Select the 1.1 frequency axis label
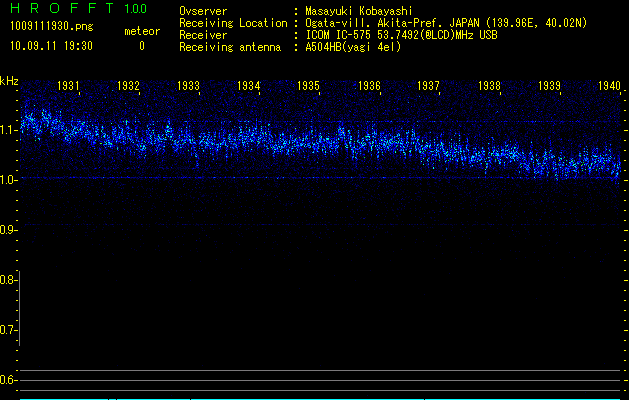The height and width of the screenshot is (400, 629). tap(8, 130)
